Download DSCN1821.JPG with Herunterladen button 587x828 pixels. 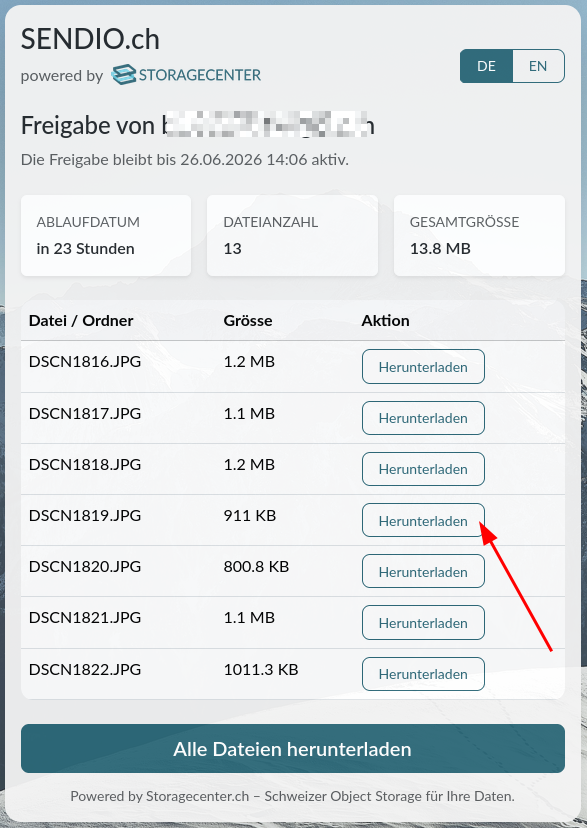[x=423, y=623]
